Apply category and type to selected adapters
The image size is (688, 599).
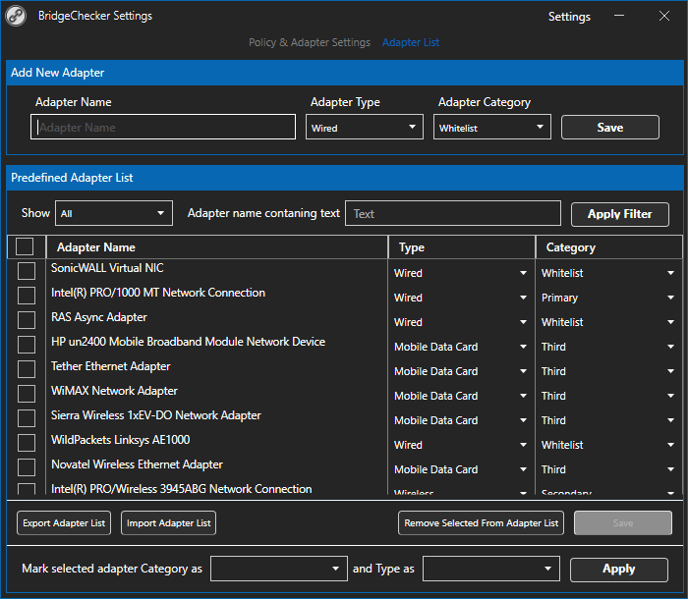tap(619, 569)
